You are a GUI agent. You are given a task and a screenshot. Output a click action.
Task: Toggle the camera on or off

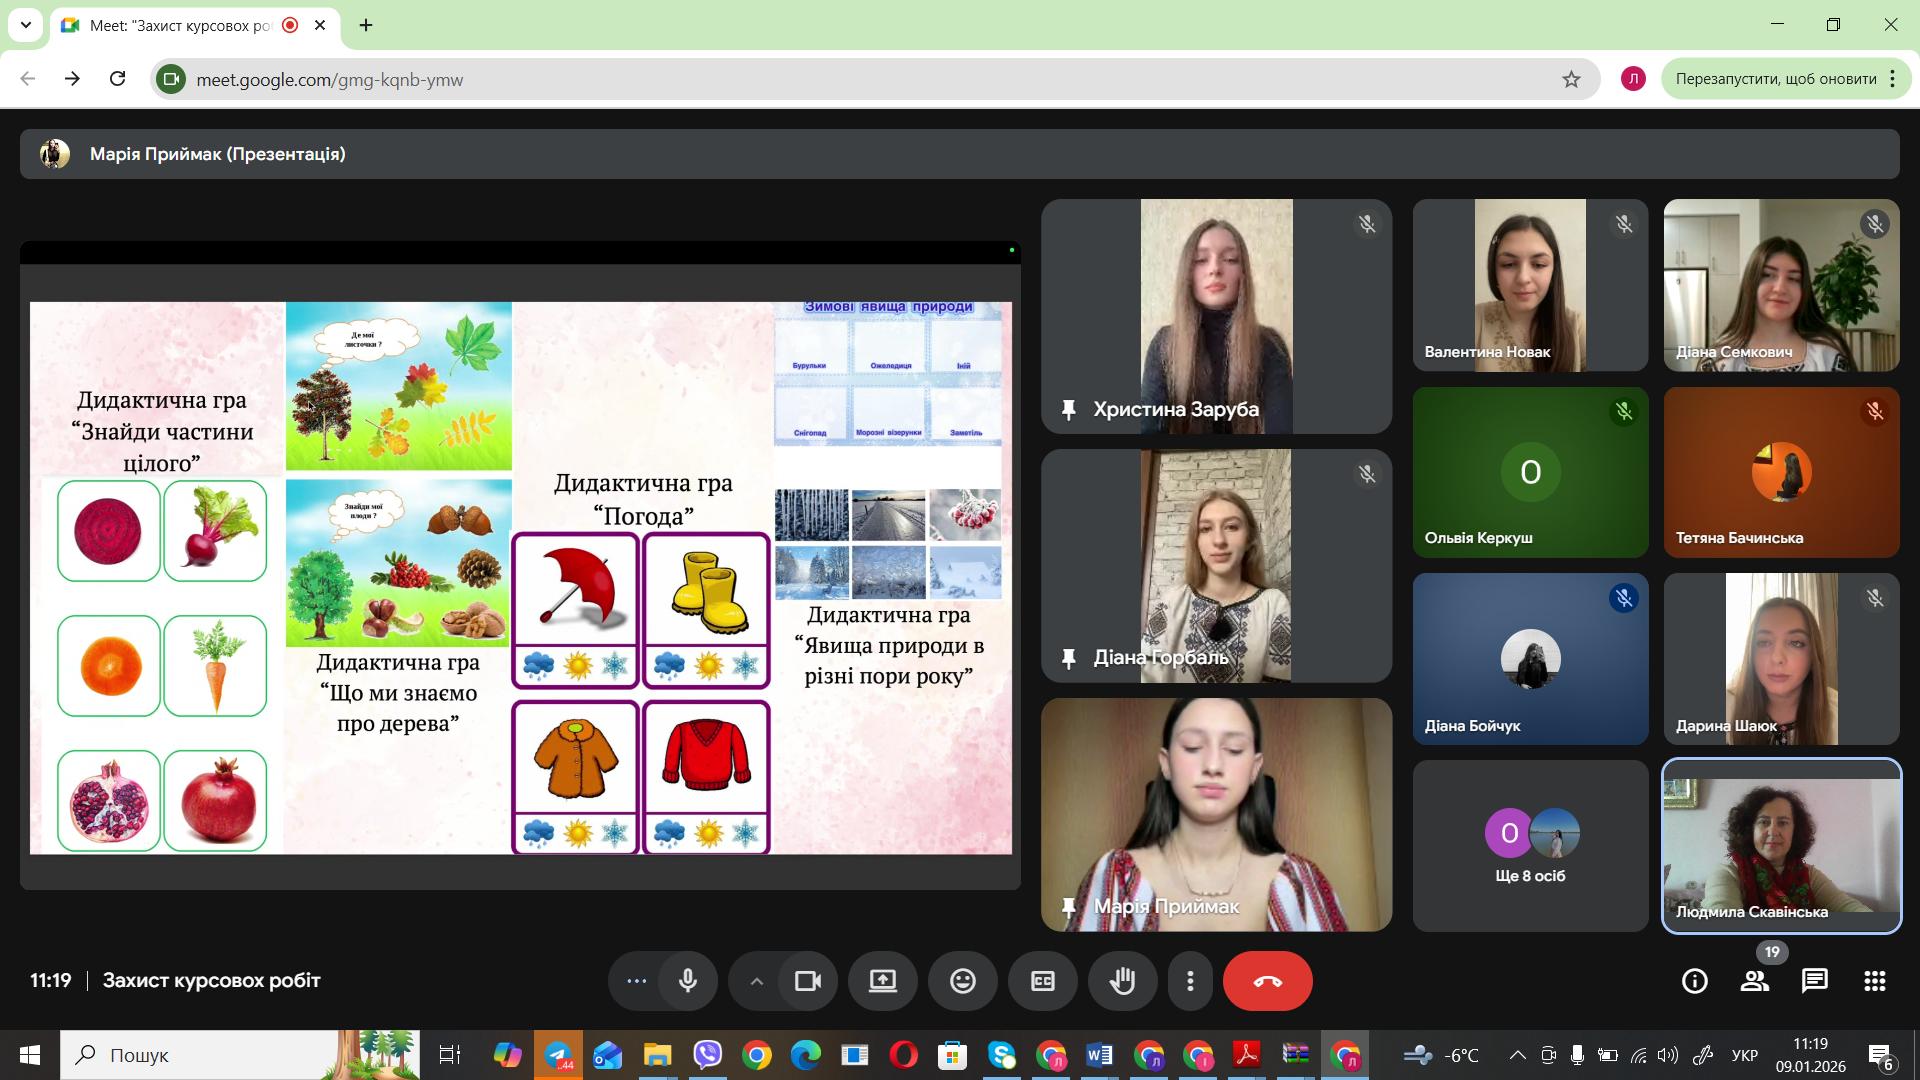(x=807, y=981)
